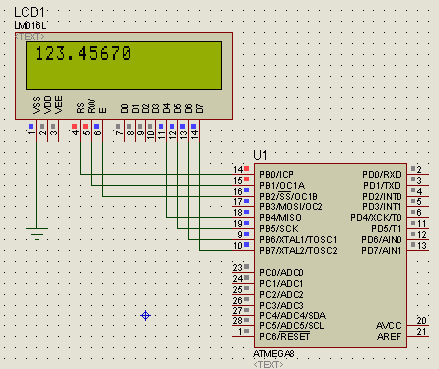
Task: Click the AVCC pin label
Action: [x=389, y=326]
